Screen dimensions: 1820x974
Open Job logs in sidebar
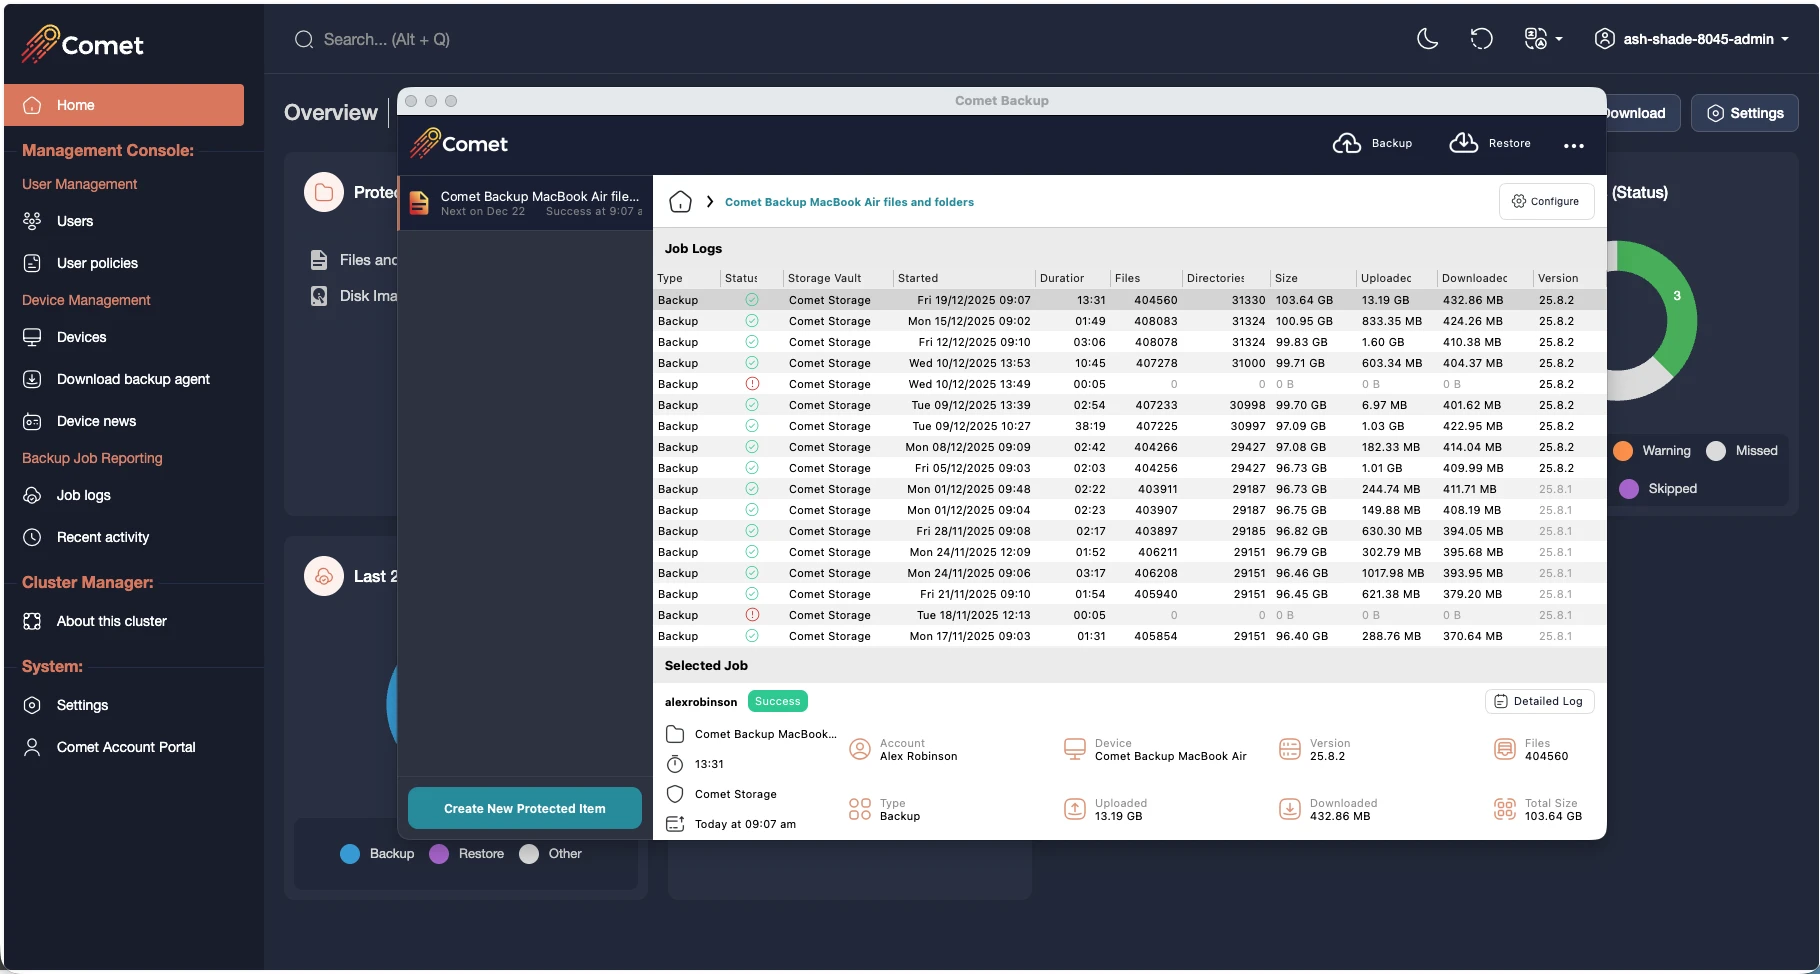click(84, 495)
